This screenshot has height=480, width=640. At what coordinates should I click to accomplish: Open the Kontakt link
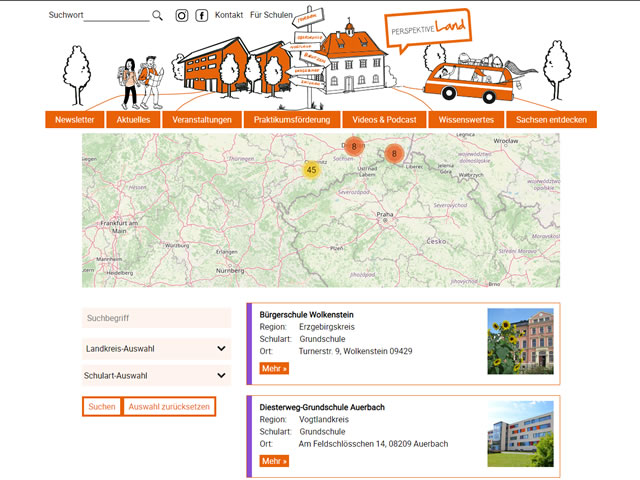229,15
